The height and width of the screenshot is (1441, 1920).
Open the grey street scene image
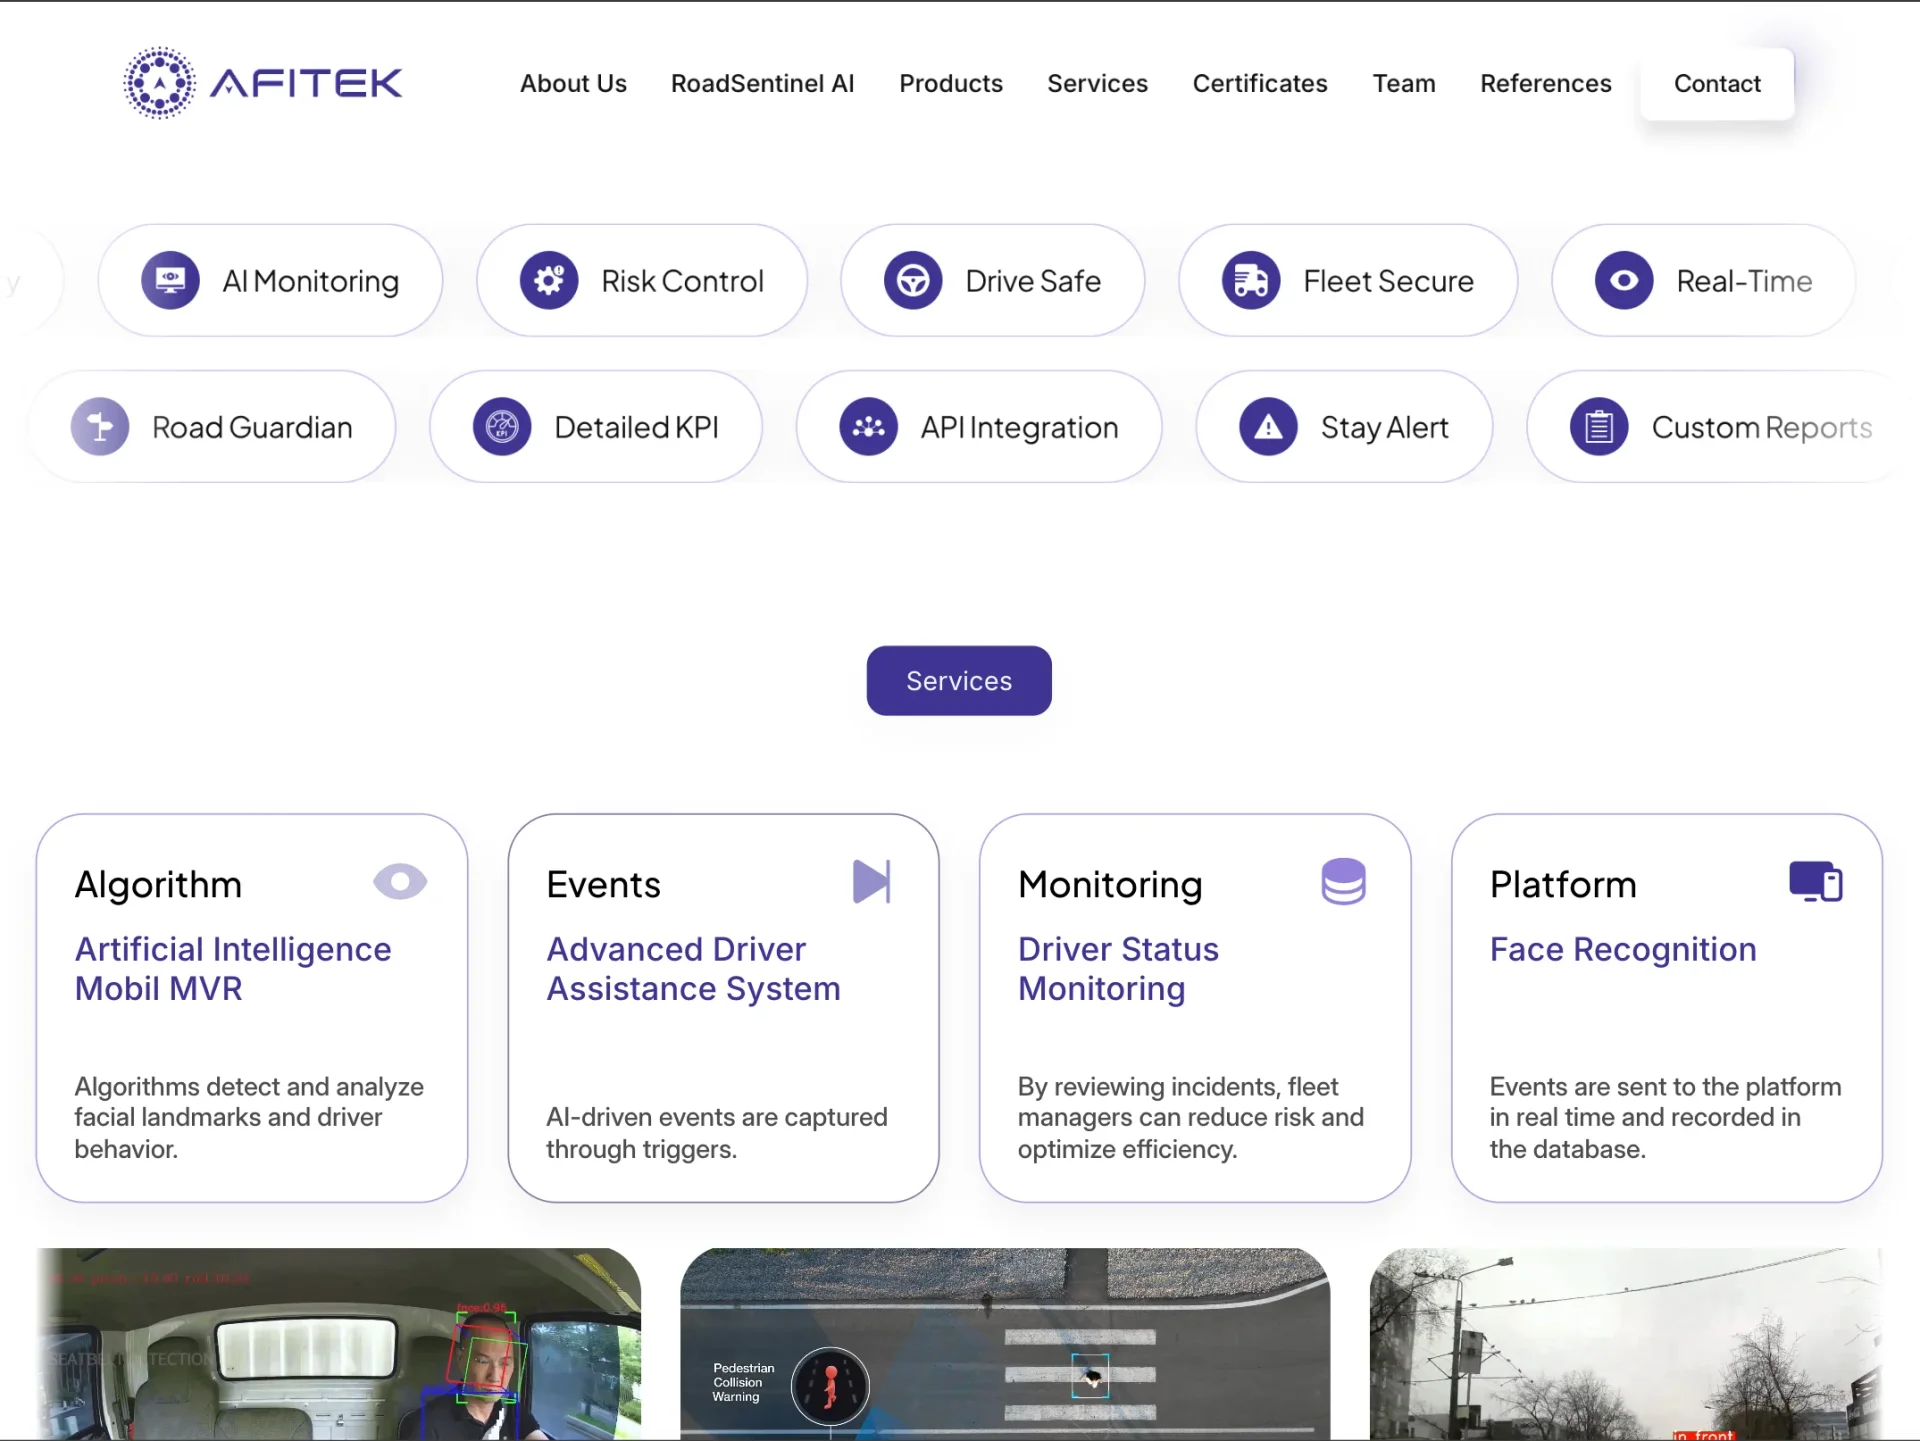(x=1626, y=1344)
